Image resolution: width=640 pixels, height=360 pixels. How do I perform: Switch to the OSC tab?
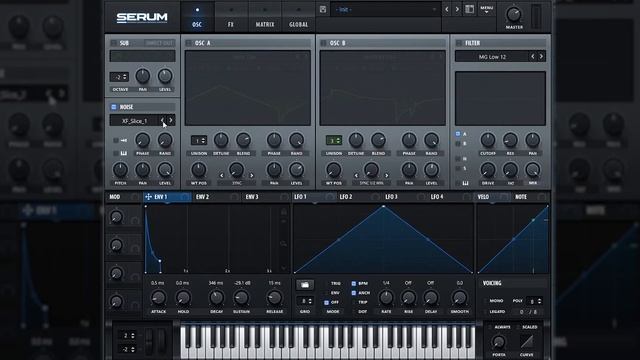pyautogui.click(x=197, y=17)
